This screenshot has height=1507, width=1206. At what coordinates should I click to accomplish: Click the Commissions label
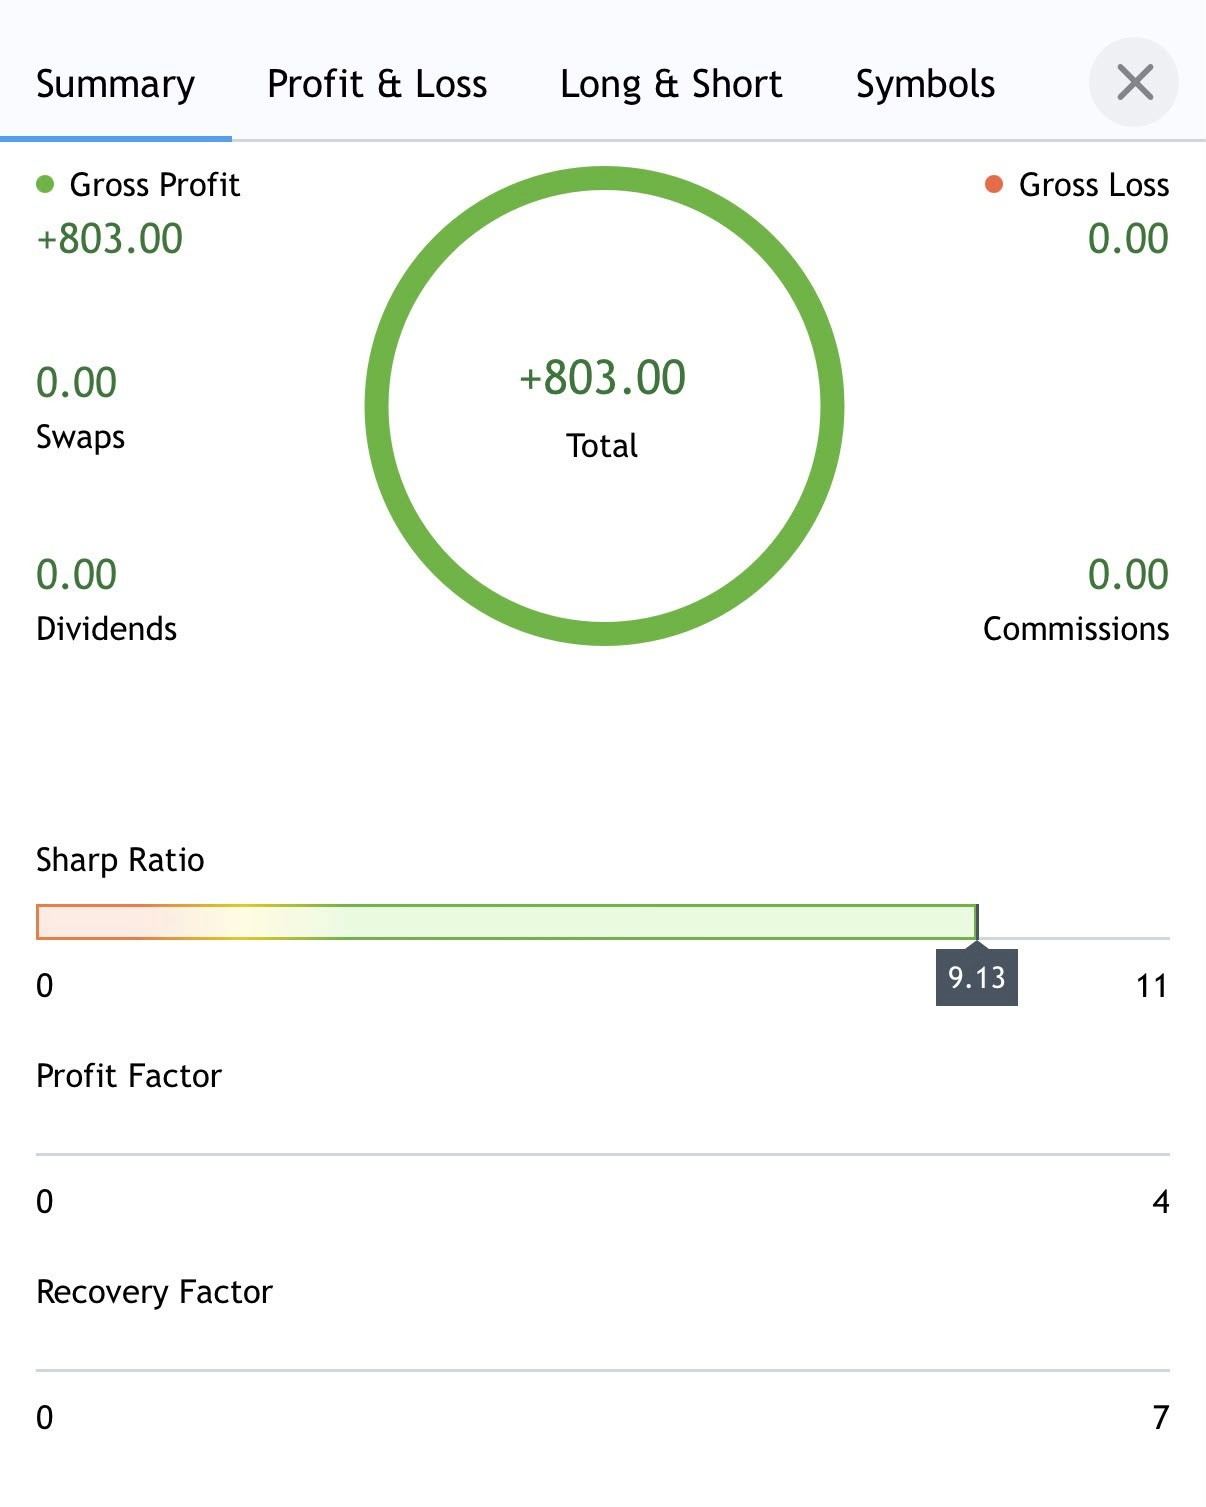(x=1076, y=629)
